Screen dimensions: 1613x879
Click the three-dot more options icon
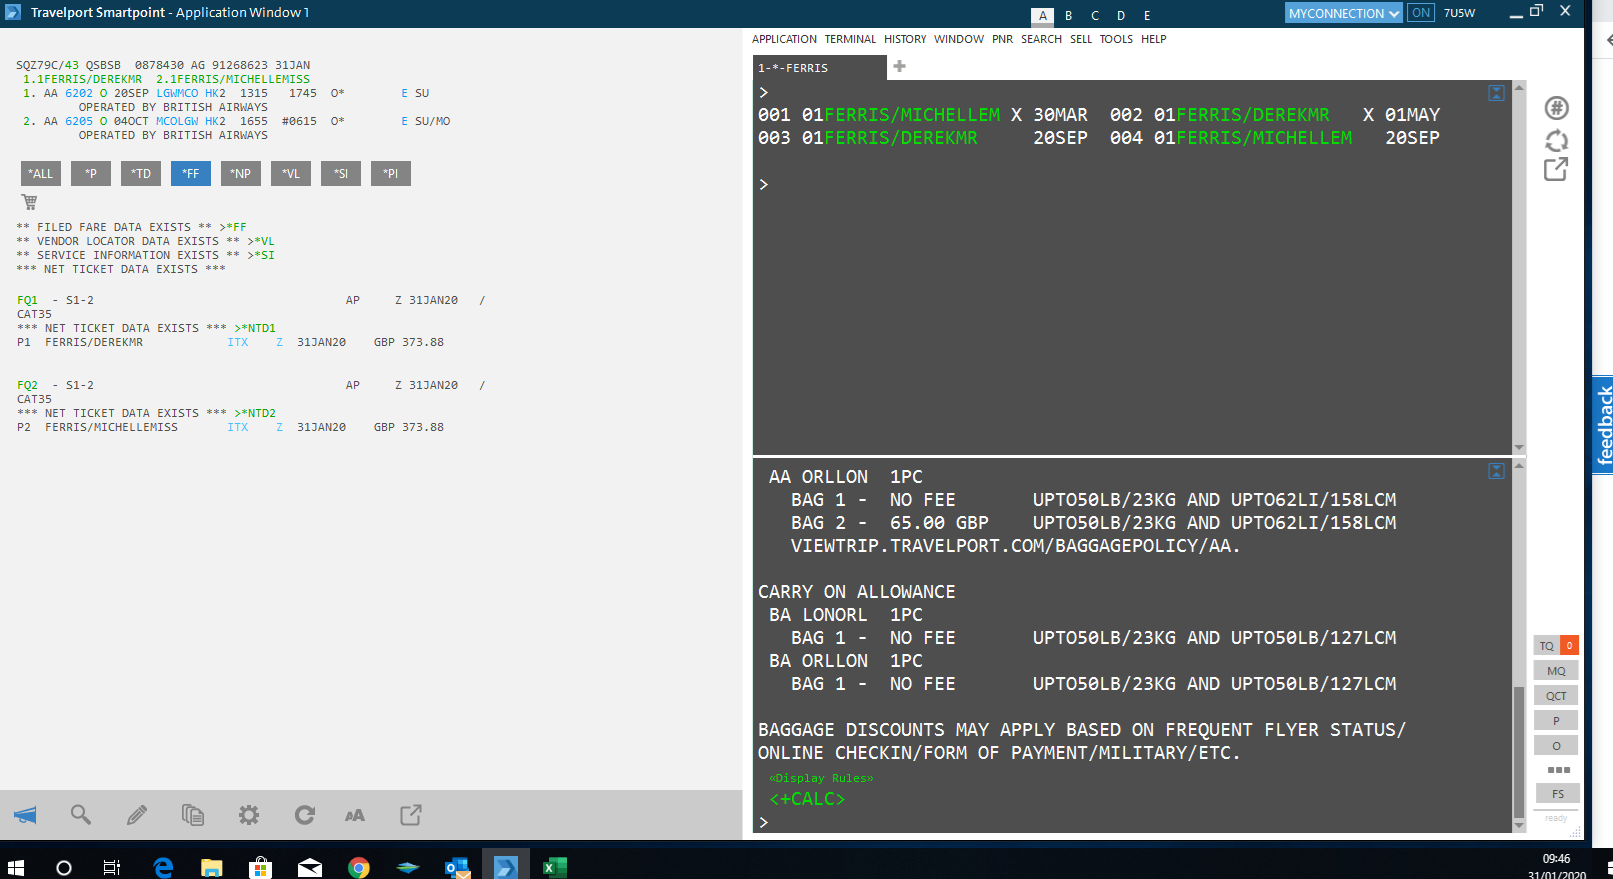(x=1558, y=770)
